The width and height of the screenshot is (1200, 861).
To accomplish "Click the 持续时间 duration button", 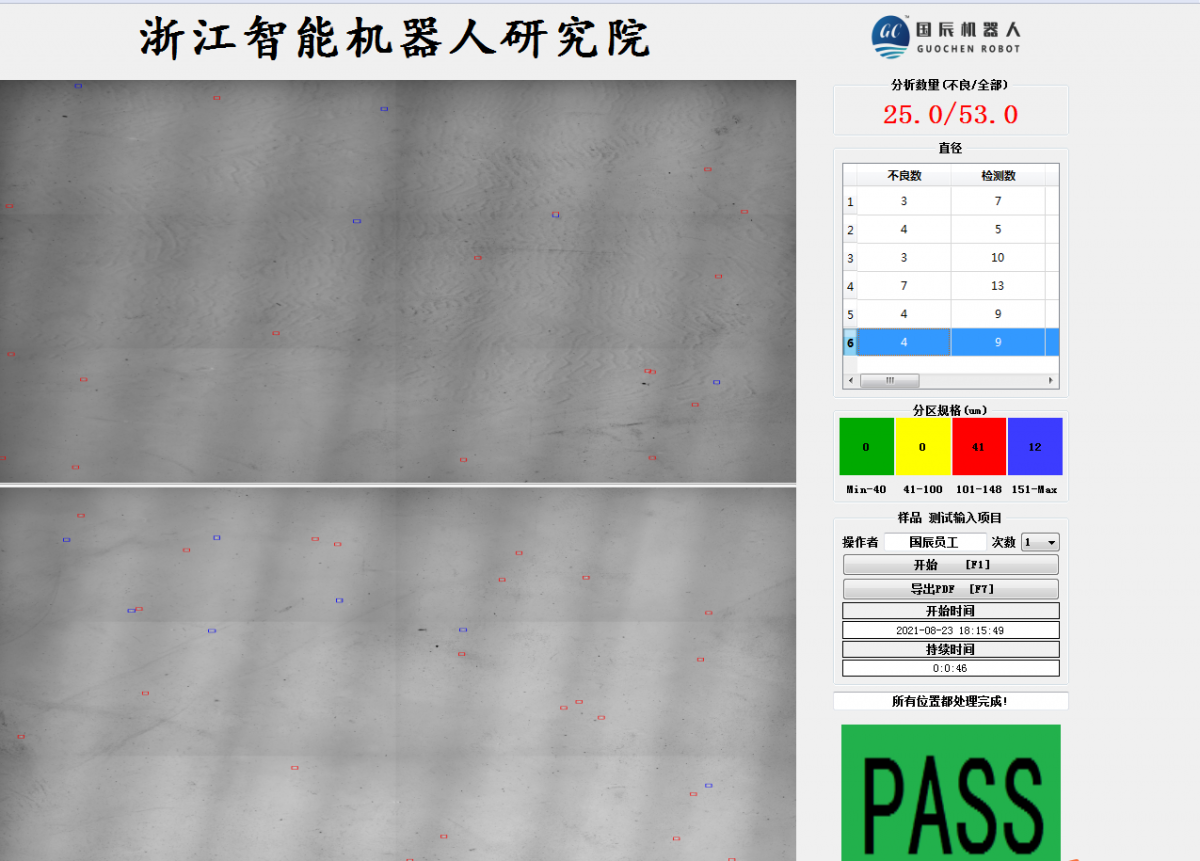I will pyautogui.click(x=950, y=648).
